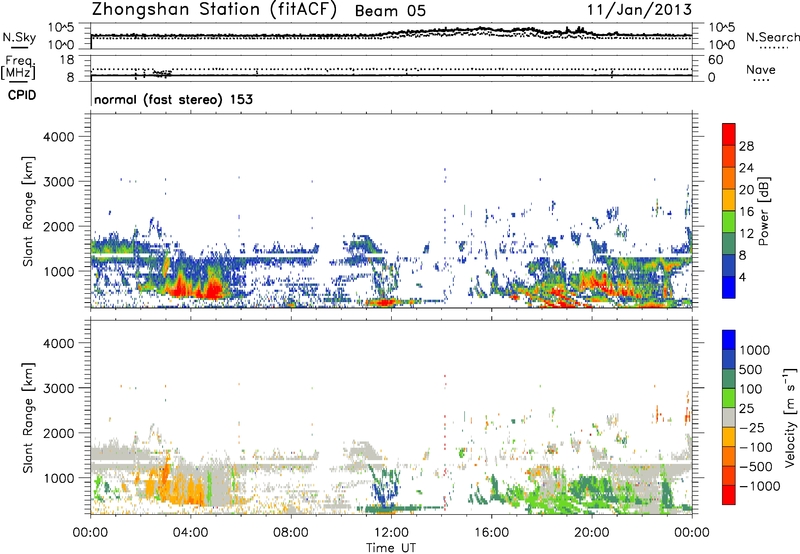Click 'Slant Range [km]' label of velocity panel
800x554 pixels.
[x=28, y=418]
